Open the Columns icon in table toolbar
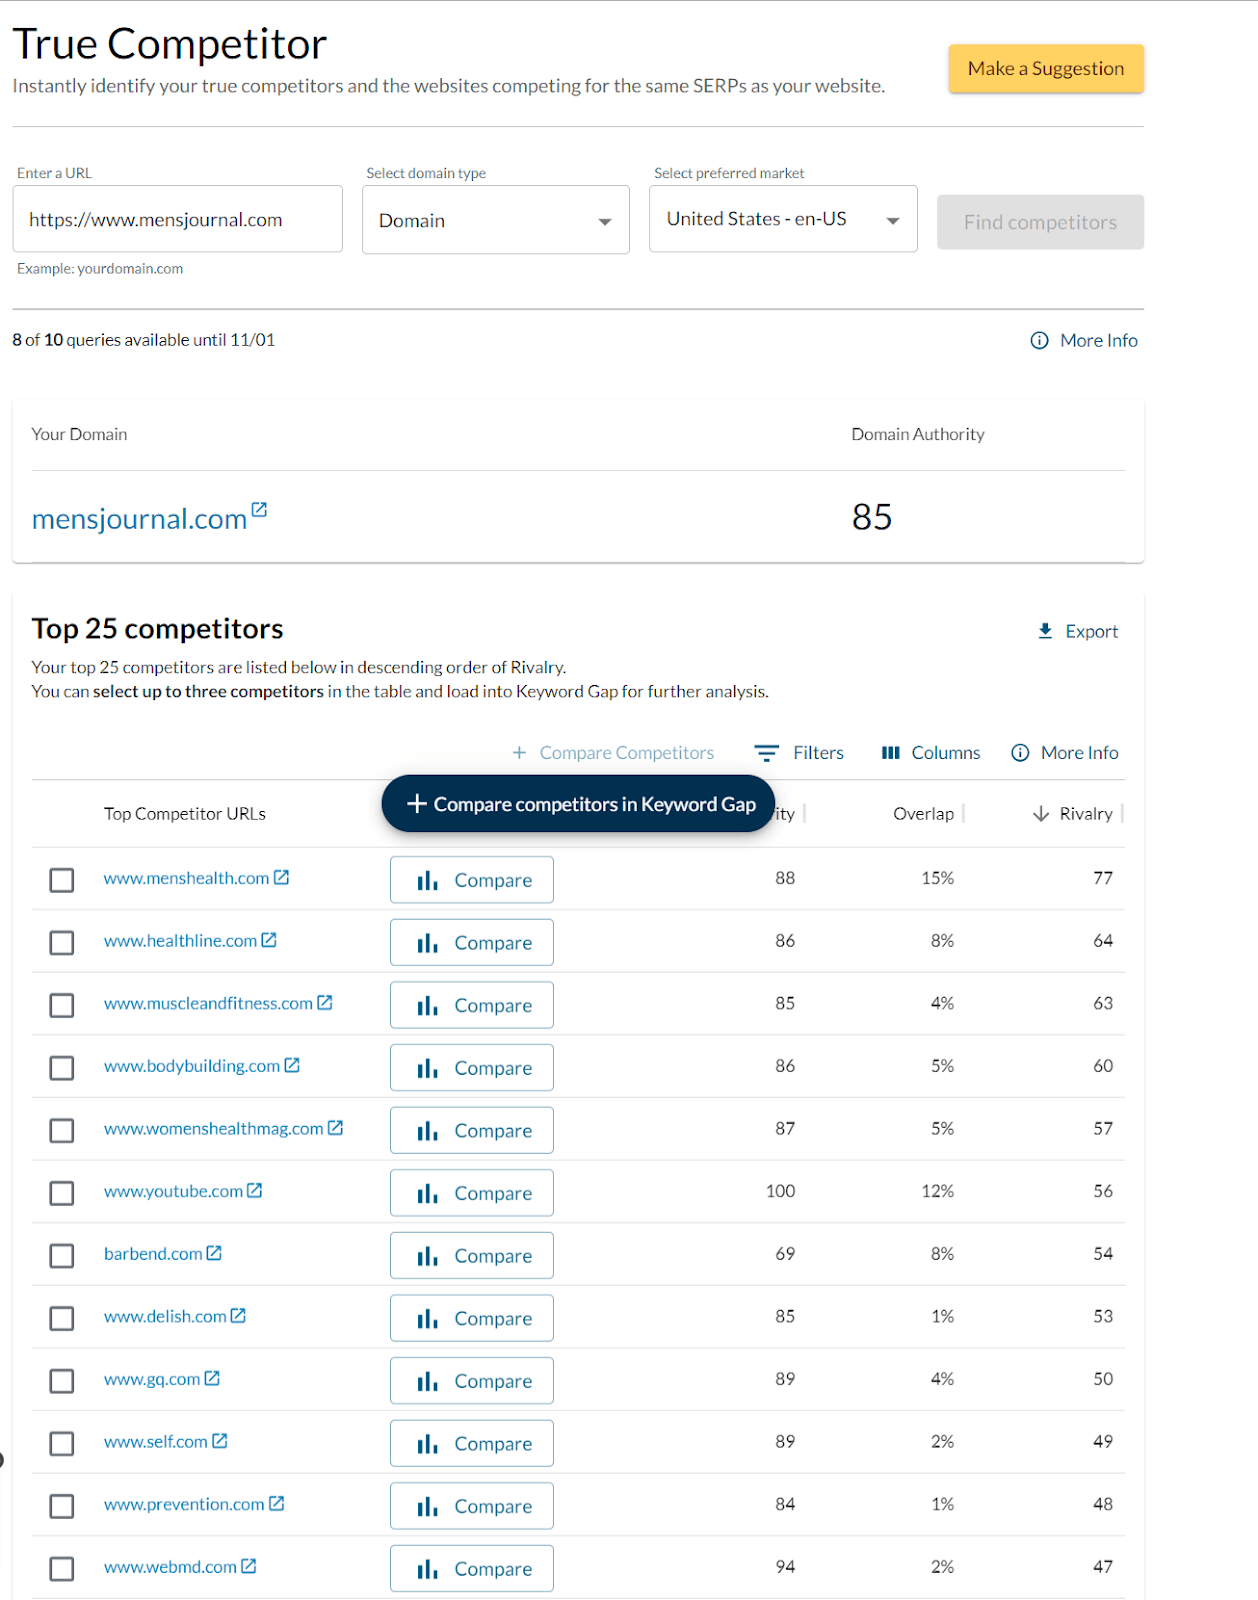 [890, 753]
